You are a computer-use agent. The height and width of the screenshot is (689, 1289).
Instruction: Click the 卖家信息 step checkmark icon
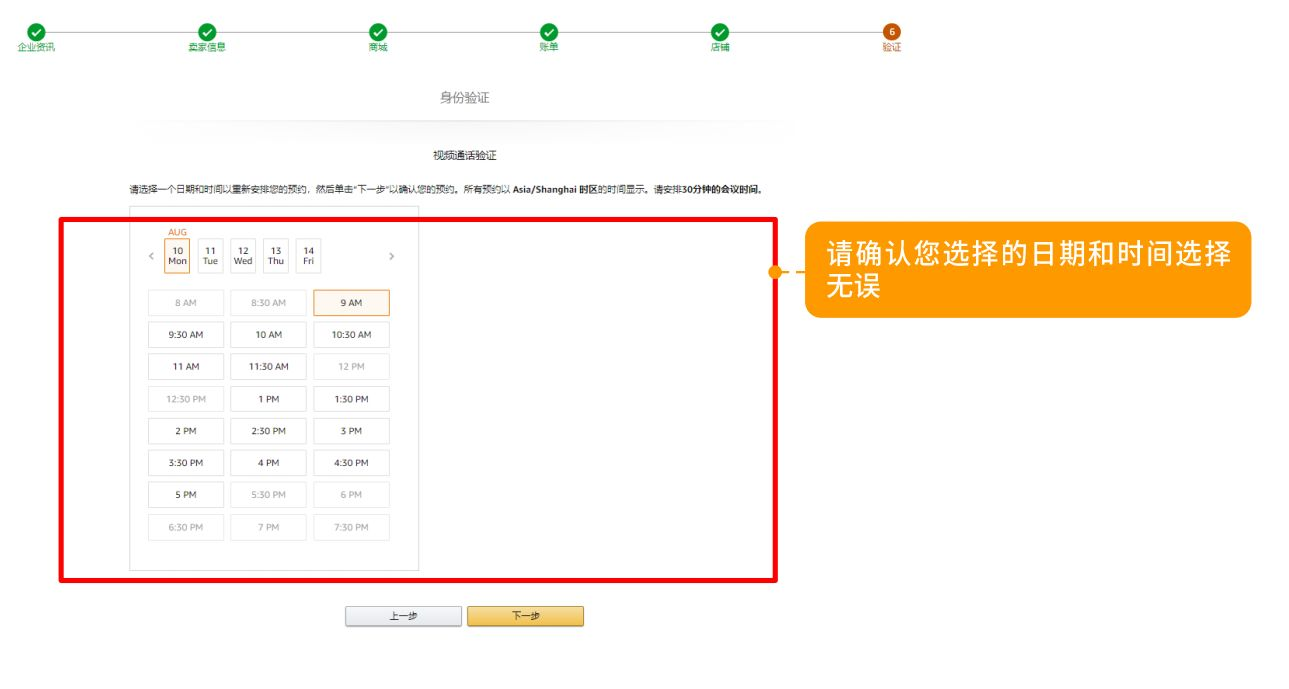tap(207, 32)
